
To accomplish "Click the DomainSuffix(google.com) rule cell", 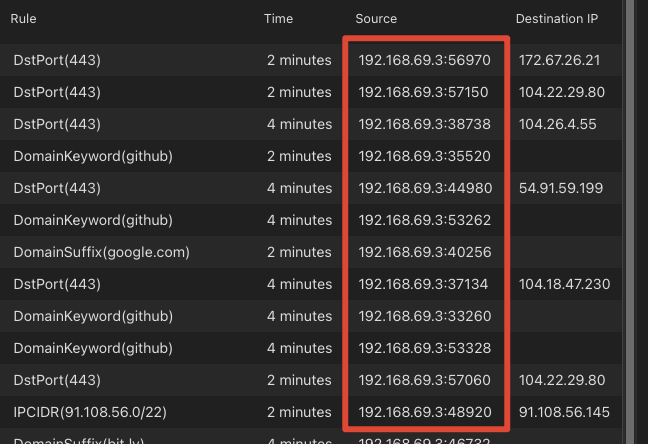I will [x=101, y=252].
